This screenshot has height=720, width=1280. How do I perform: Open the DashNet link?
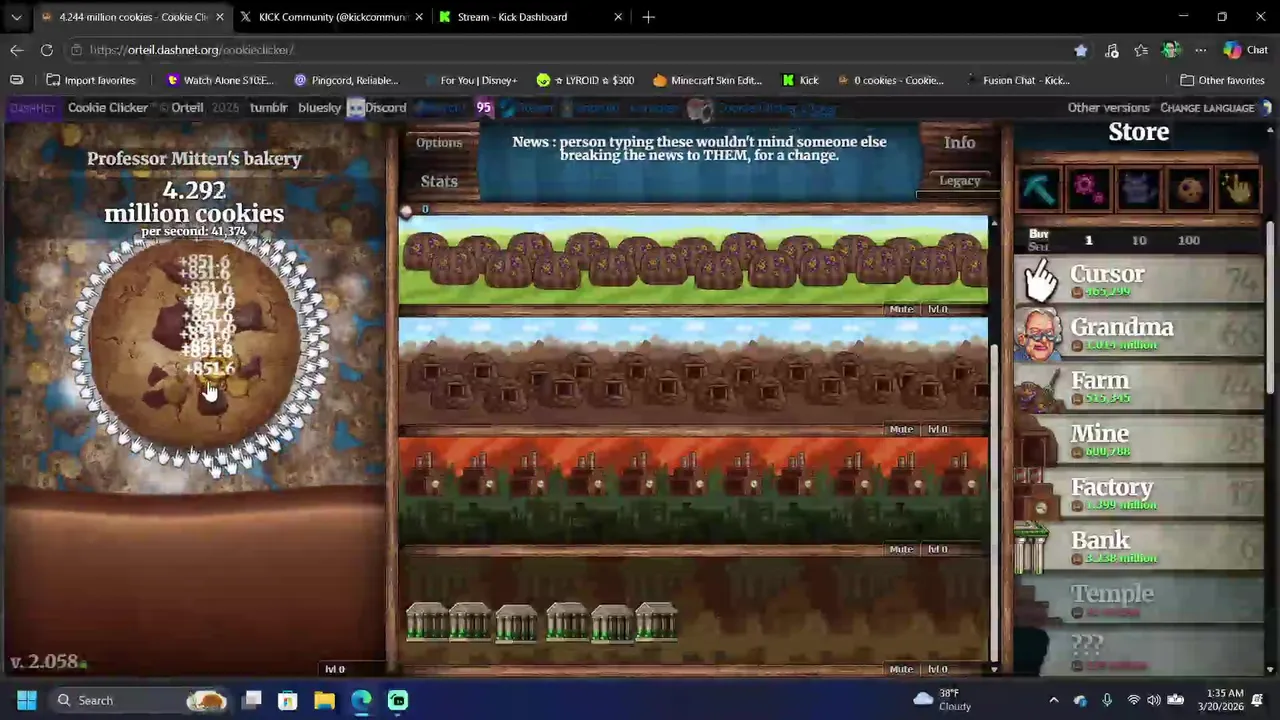pos(32,108)
